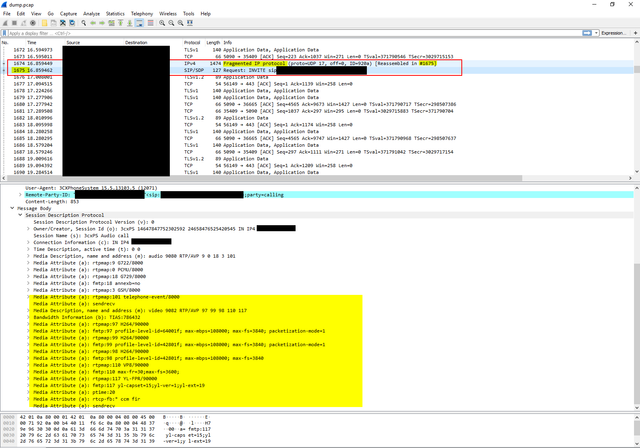The image size is (640, 448).
Task: Open the display filter bookmarks icon
Action: click(4, 33)
